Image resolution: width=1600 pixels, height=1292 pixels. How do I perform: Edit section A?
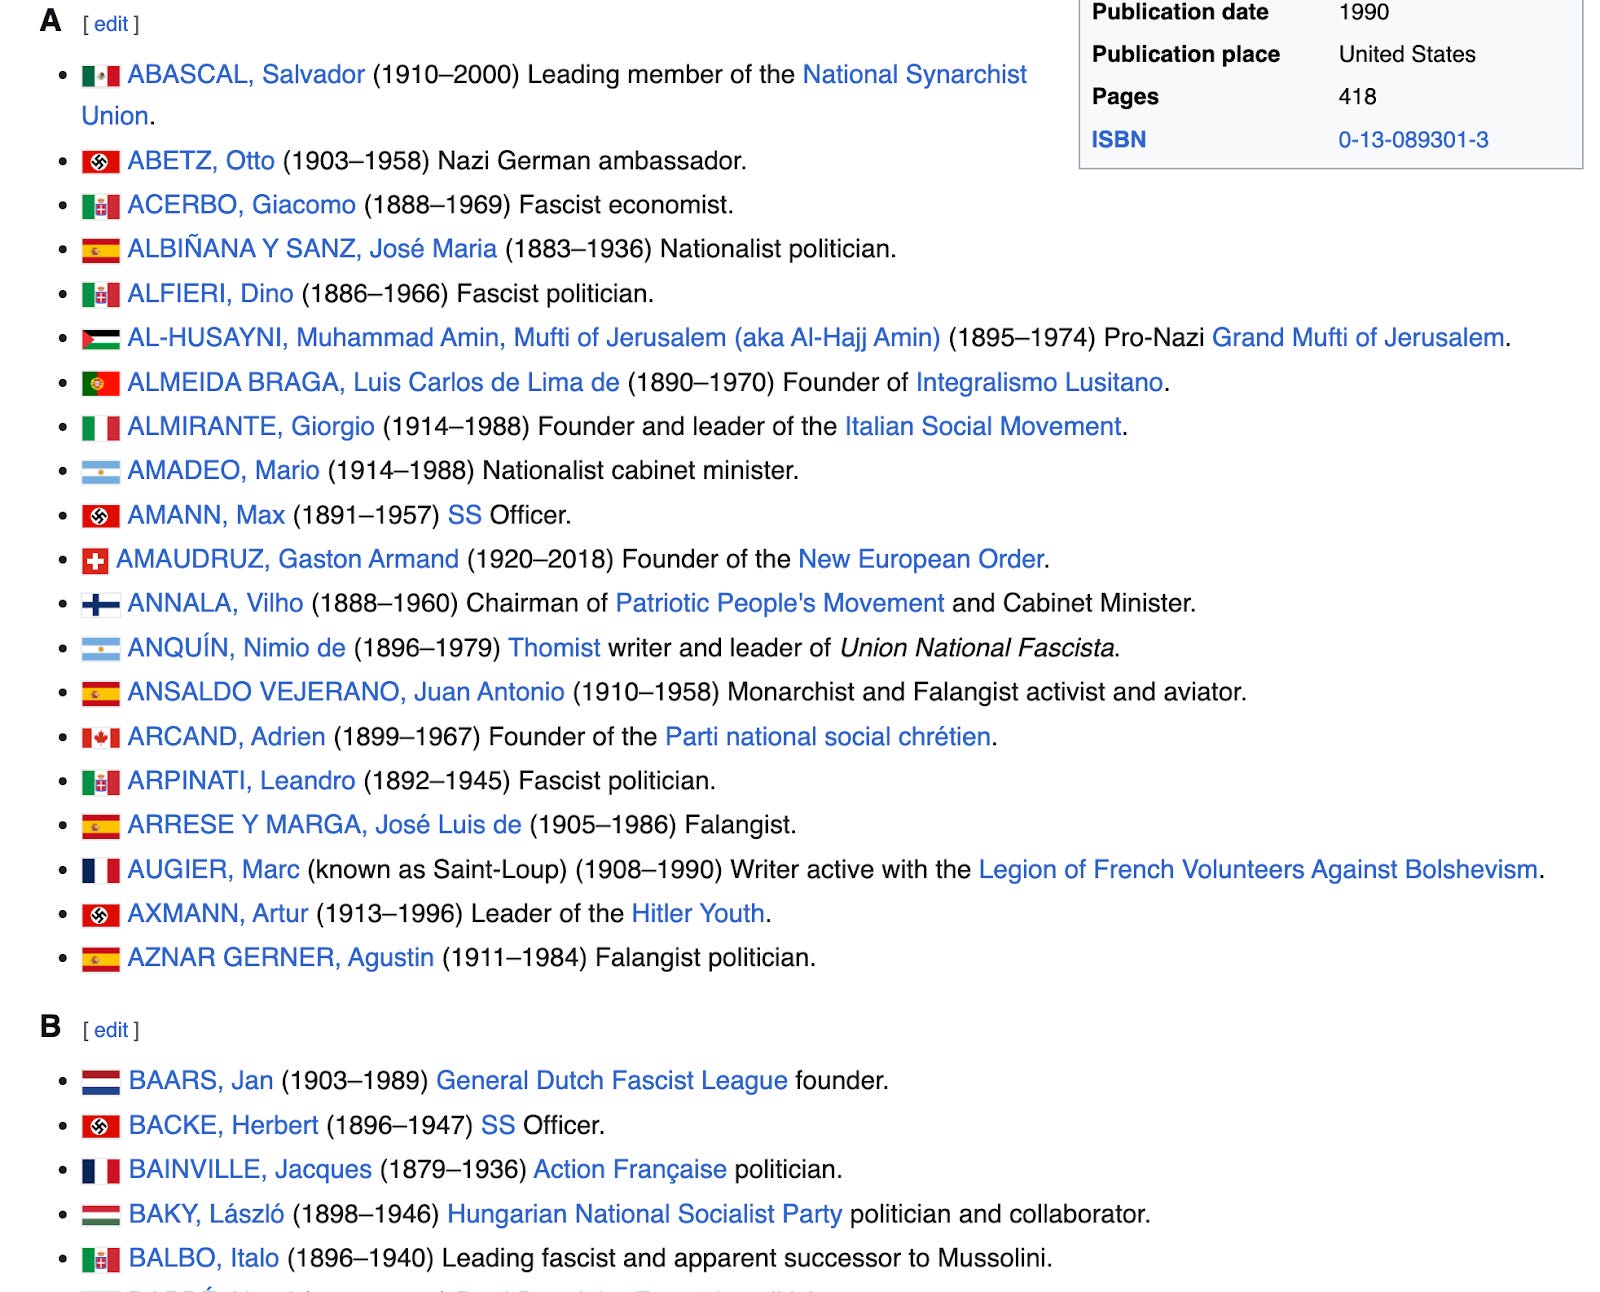[111, 24]
